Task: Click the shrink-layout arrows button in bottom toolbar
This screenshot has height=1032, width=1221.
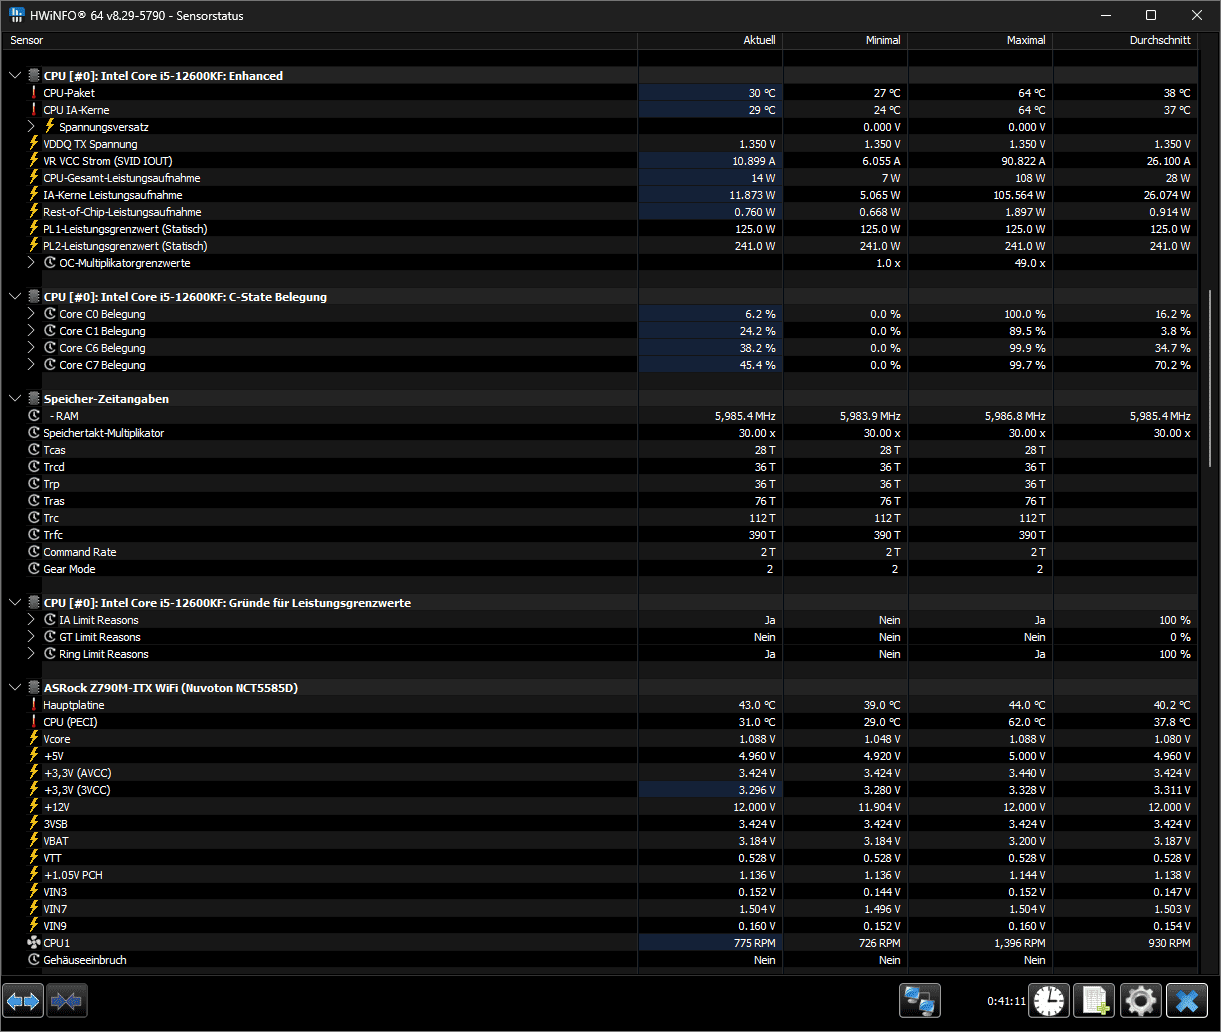Action: [67, 1000]
